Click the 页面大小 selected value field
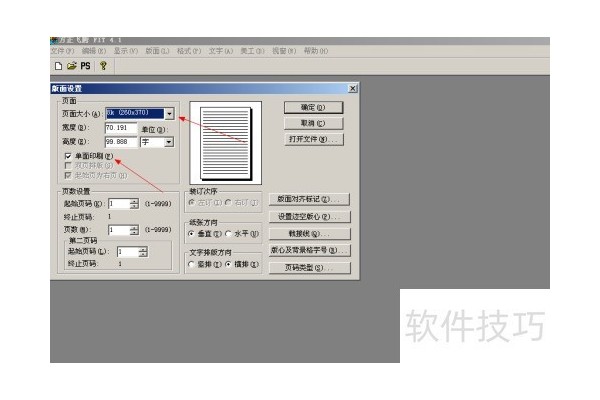The width and height of the screenshot is (600, 400). pos(135,113)
